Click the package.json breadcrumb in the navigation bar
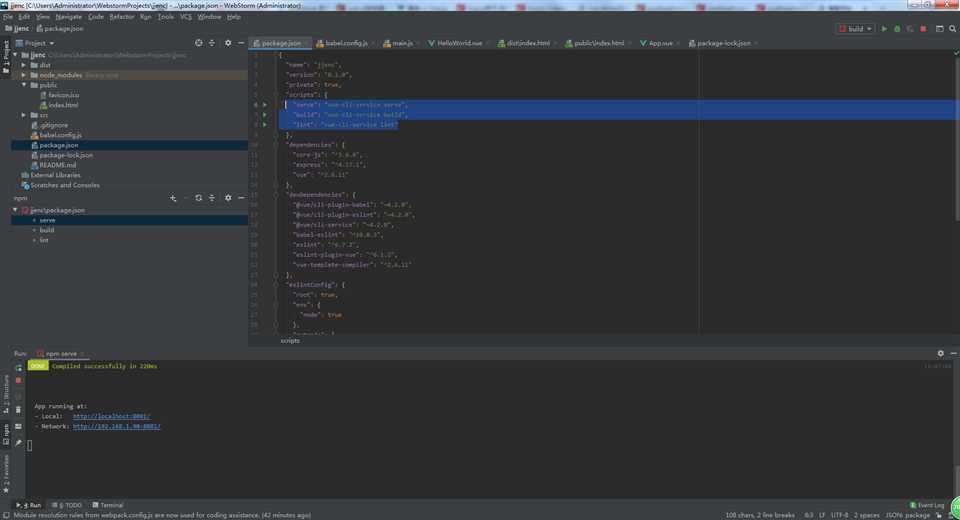Image resolution: width=960 pixels, height=520 pixels. (x=60, y=29)
